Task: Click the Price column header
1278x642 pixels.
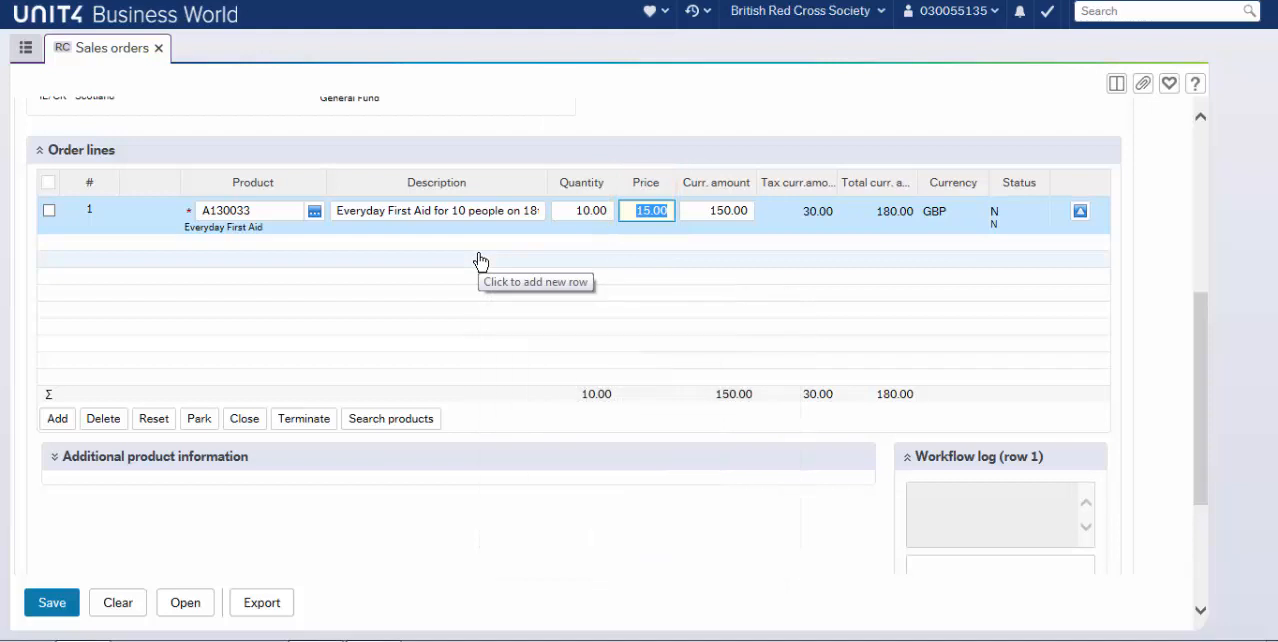Action: point(646,182)
